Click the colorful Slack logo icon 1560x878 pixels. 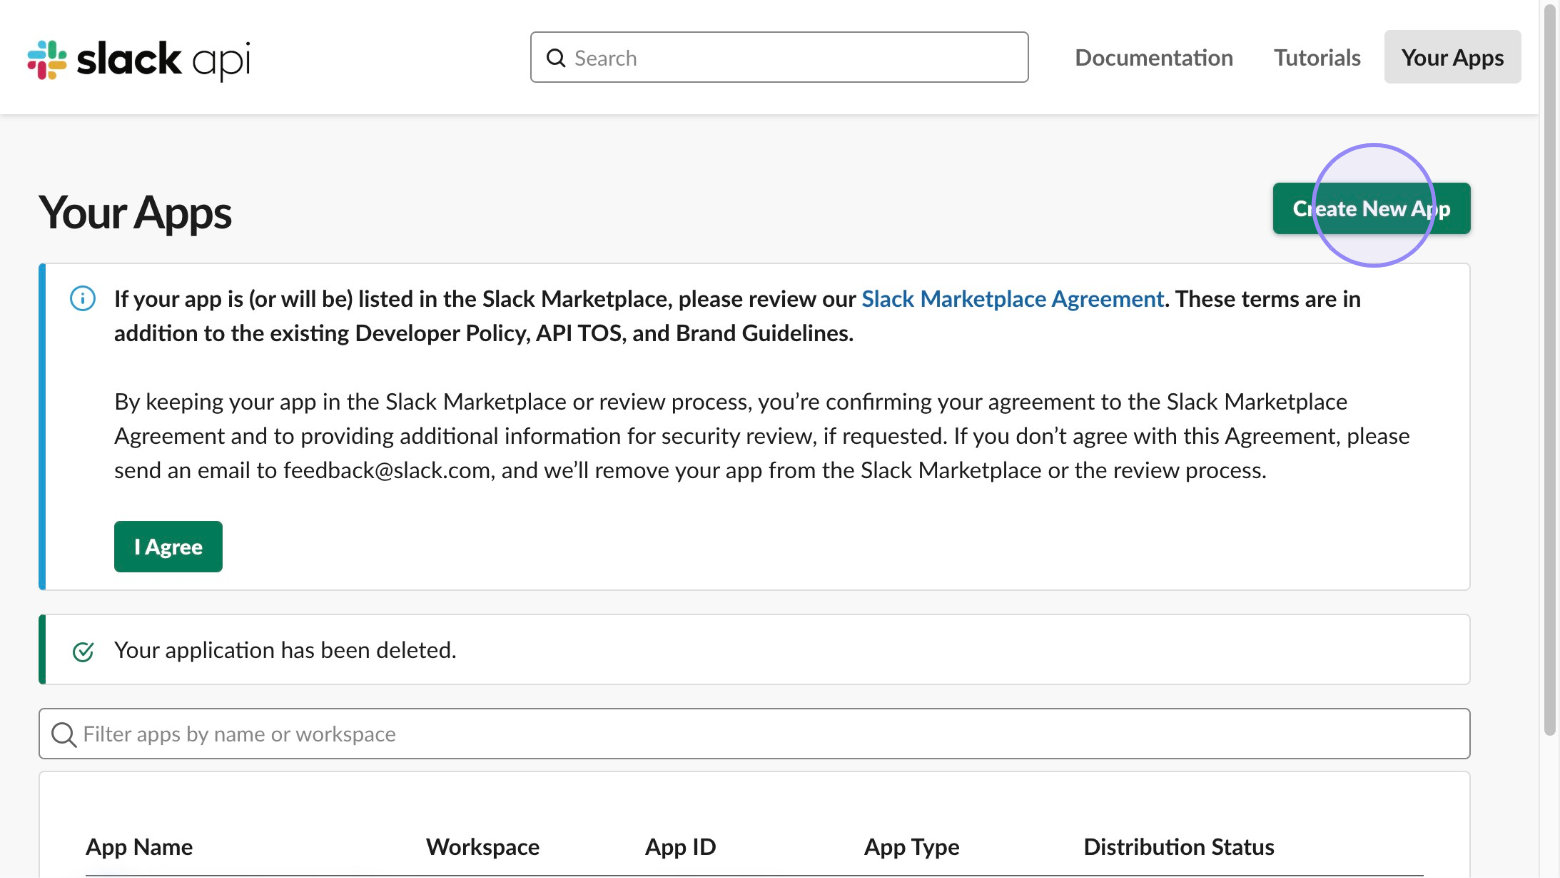[47, 59]
